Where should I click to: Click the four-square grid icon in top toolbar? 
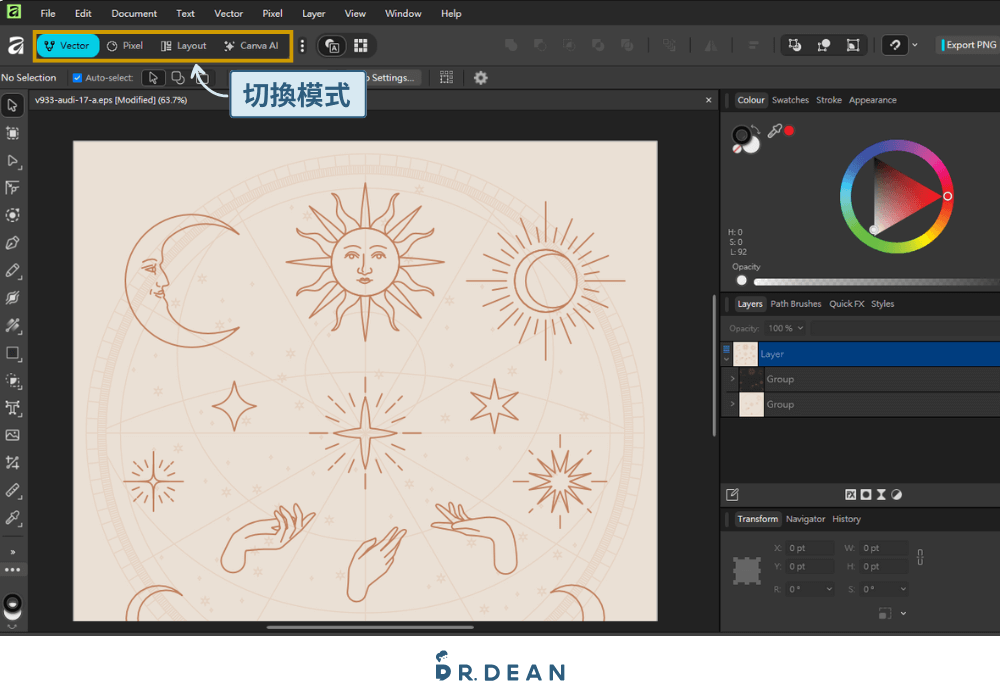[x=360, y=45]
